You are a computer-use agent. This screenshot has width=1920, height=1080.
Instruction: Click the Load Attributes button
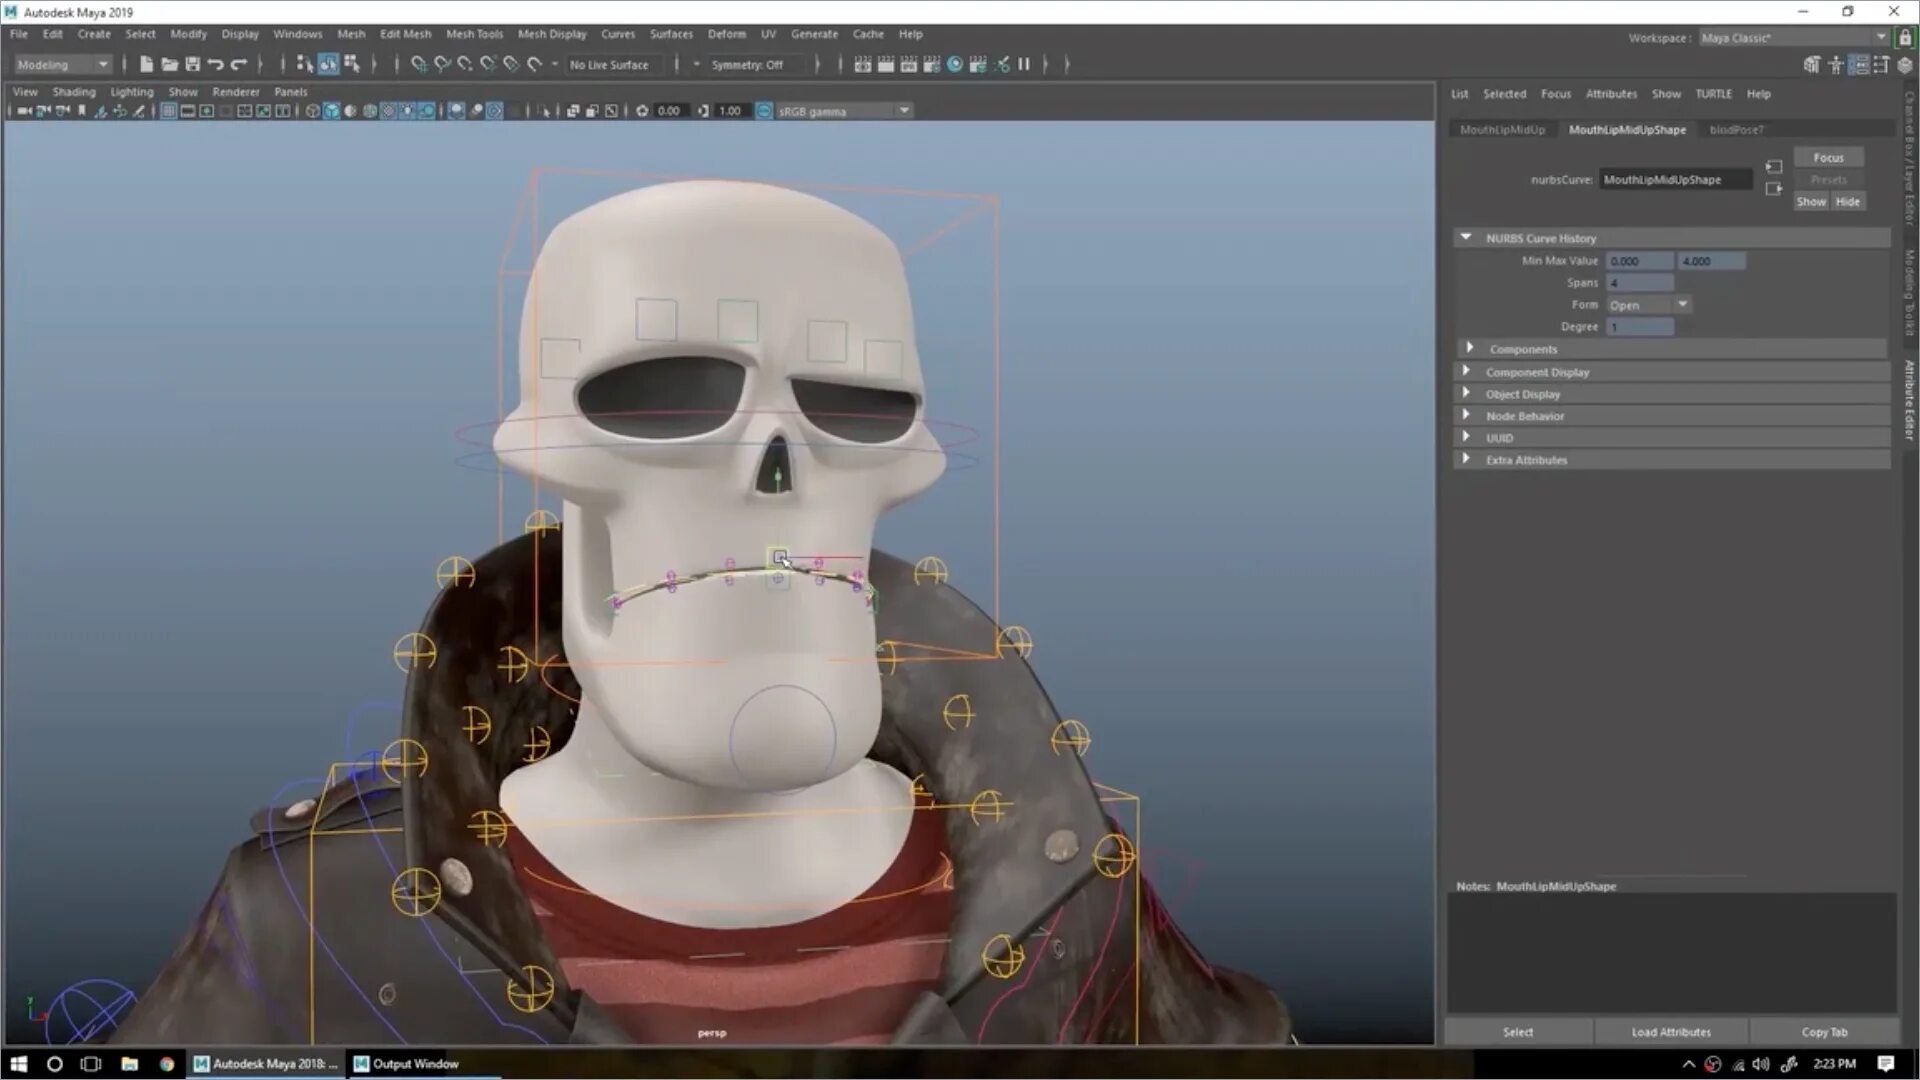click(x=1670, y=1032)
